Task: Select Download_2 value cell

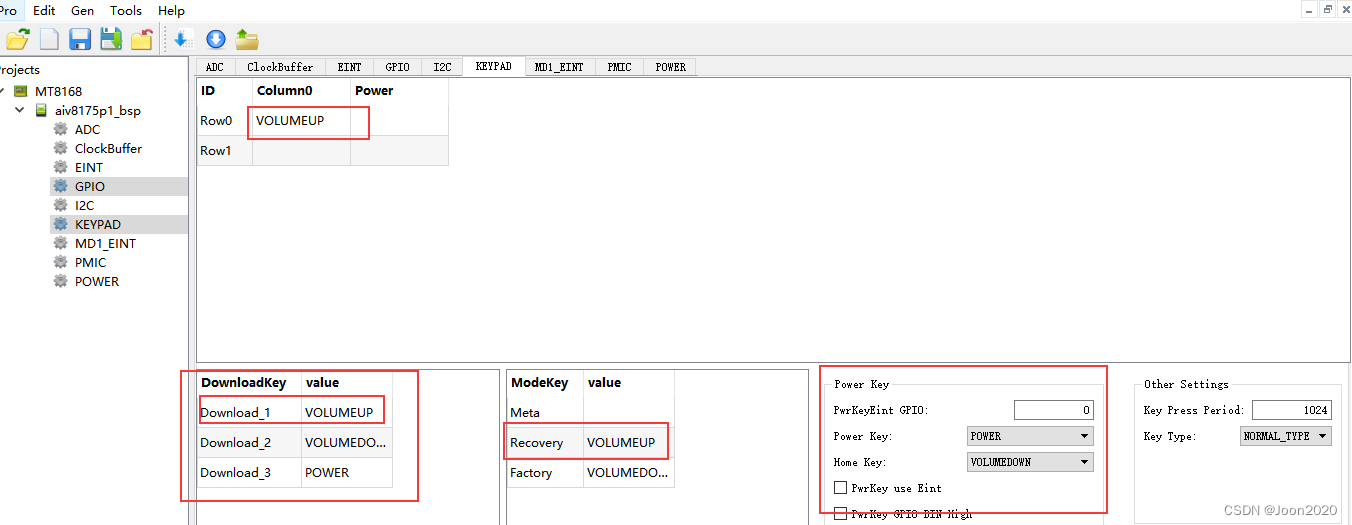Action: point(346,442)
